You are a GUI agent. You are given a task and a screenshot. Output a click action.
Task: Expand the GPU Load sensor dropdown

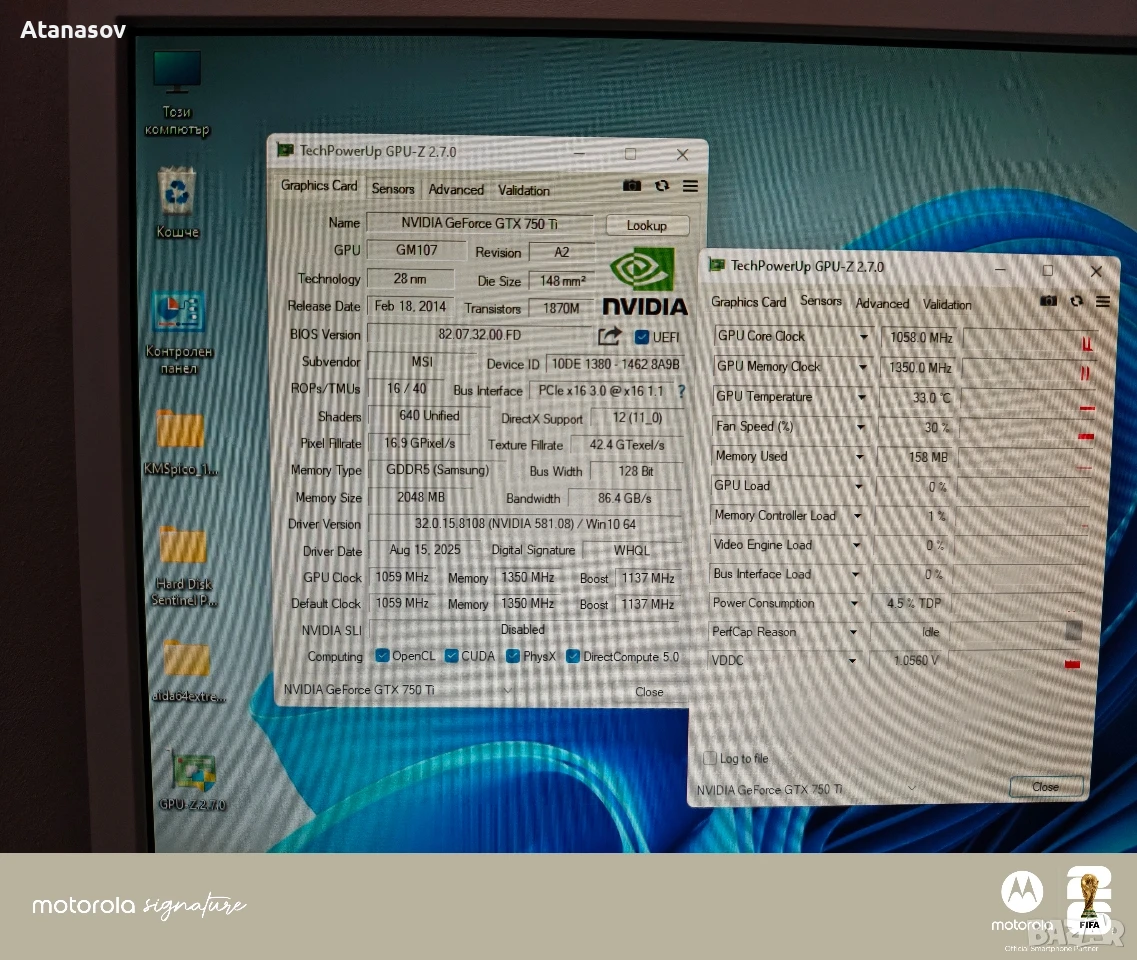click(x=859, y=487)
